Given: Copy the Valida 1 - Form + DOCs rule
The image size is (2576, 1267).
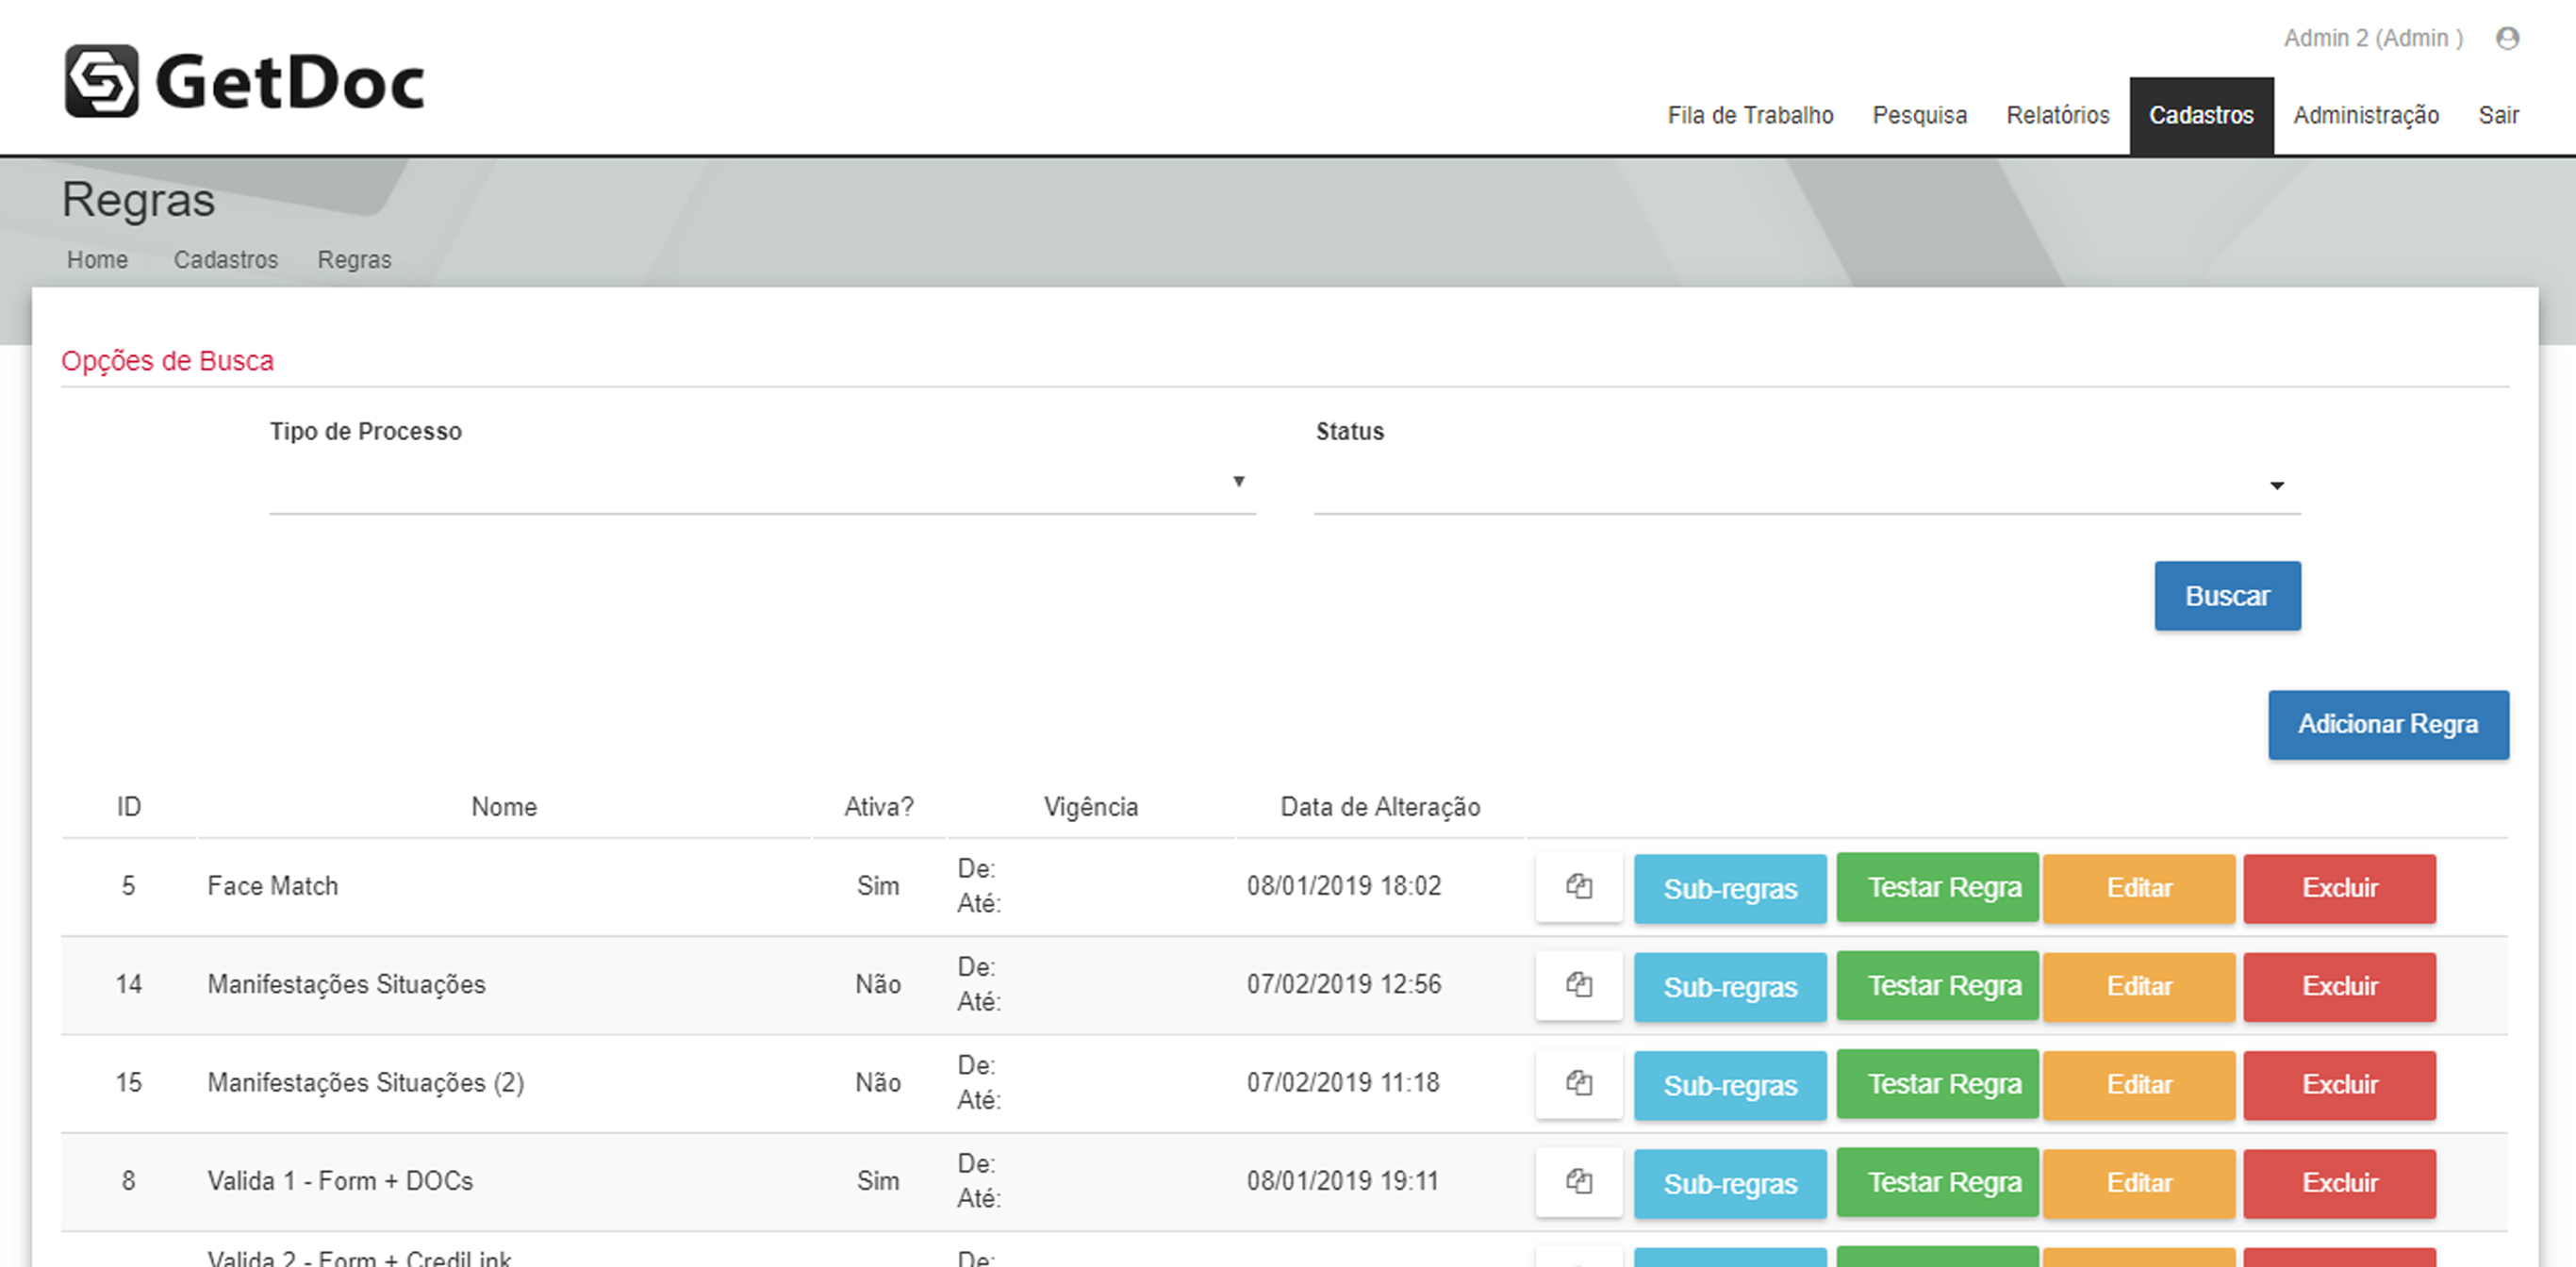Looking at the screenshot, I should coord(1579,1182).
